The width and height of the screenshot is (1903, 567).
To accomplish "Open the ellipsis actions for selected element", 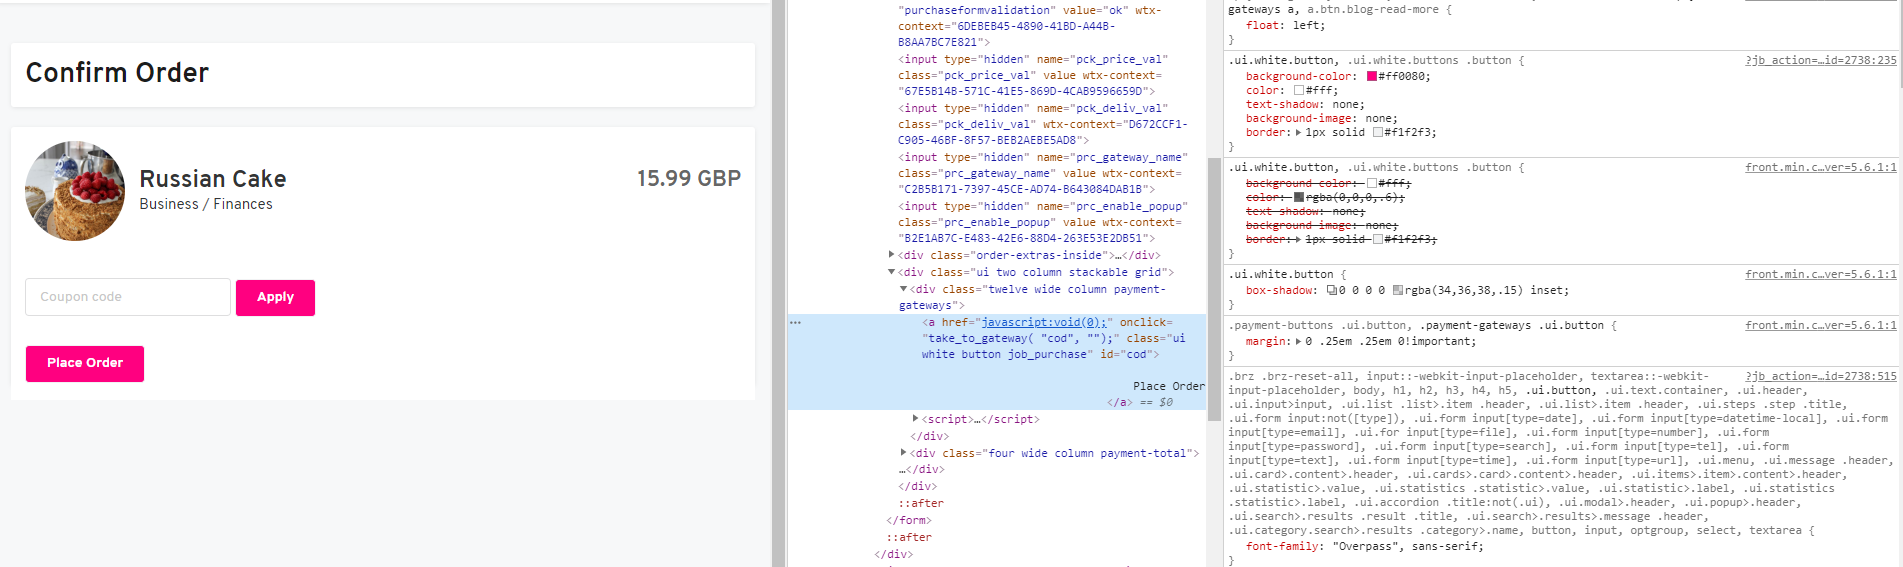I will point(795,322).
